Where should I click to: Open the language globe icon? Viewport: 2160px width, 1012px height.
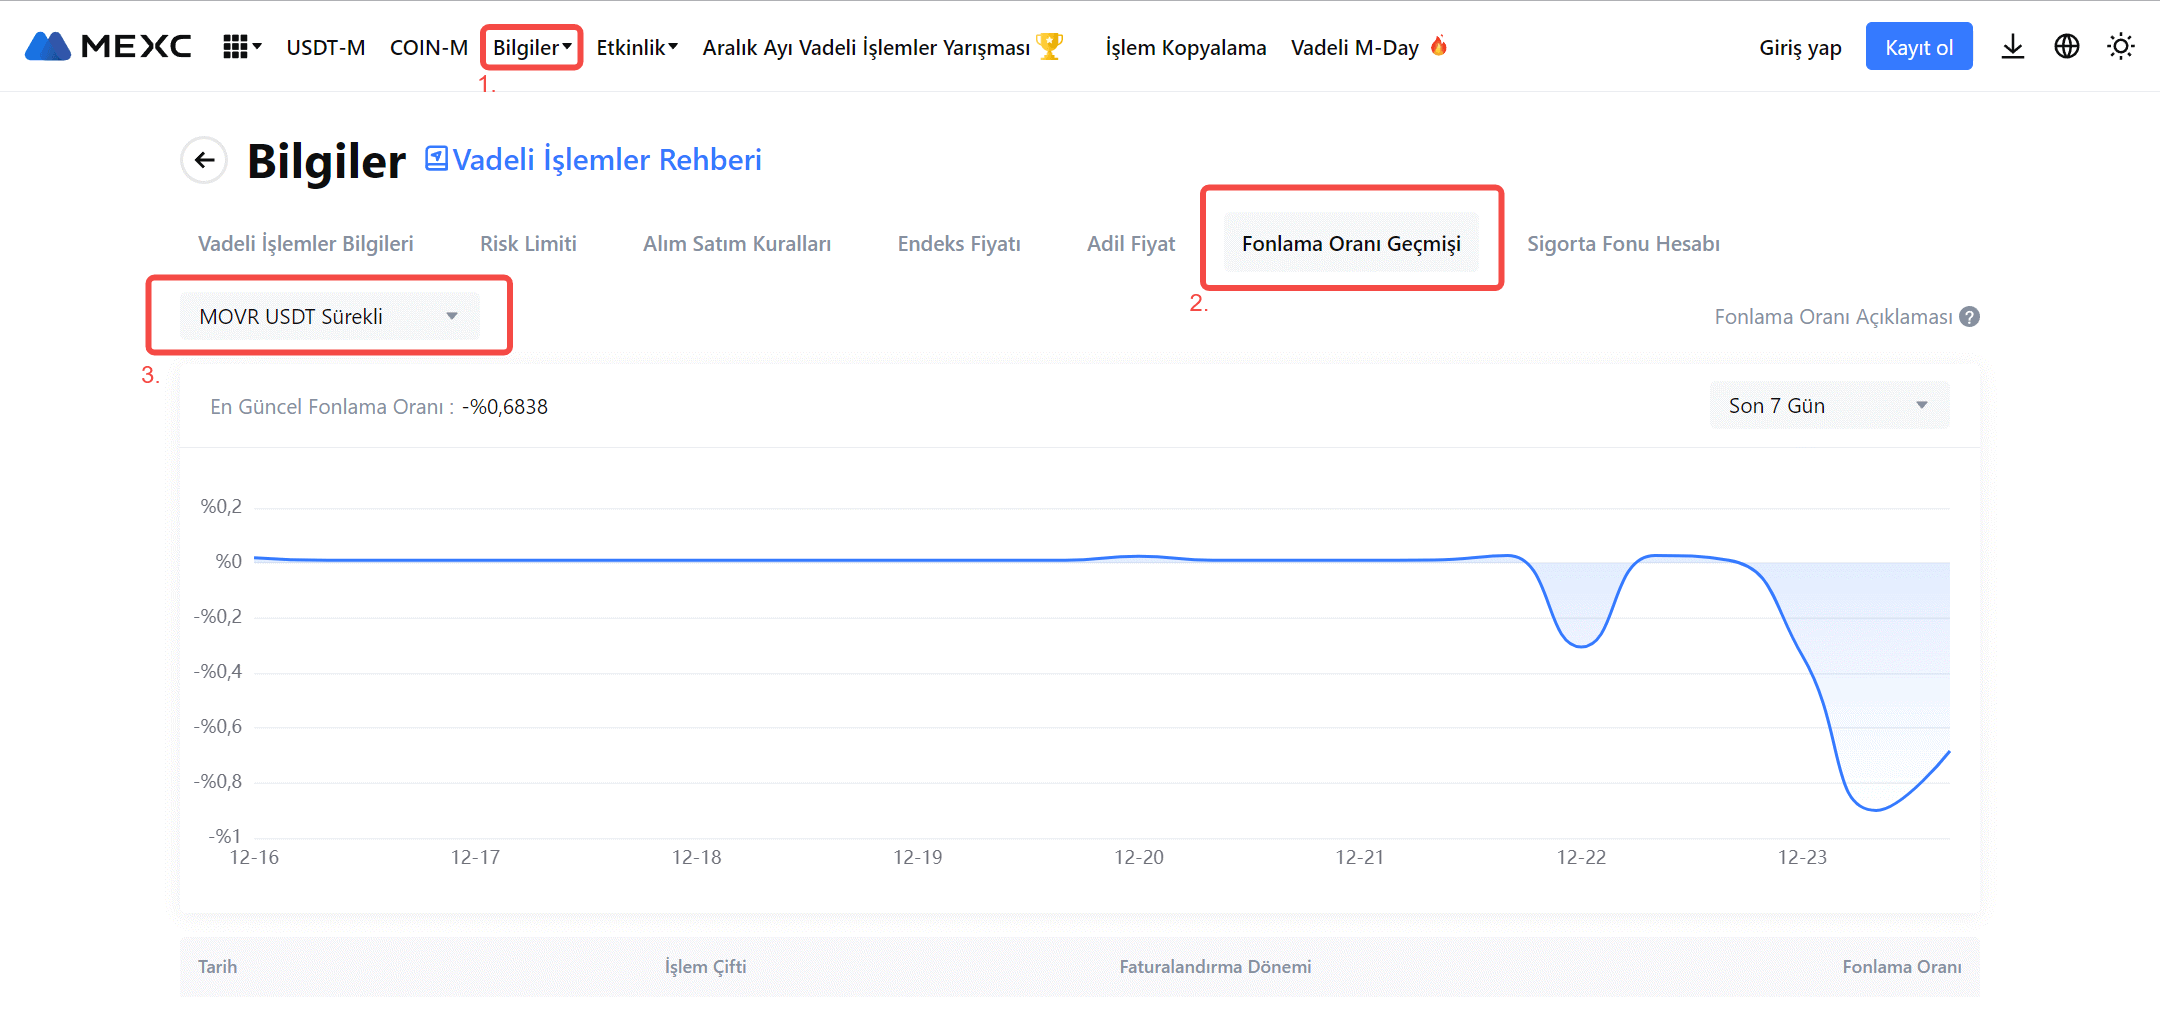tap(2066, 47)
